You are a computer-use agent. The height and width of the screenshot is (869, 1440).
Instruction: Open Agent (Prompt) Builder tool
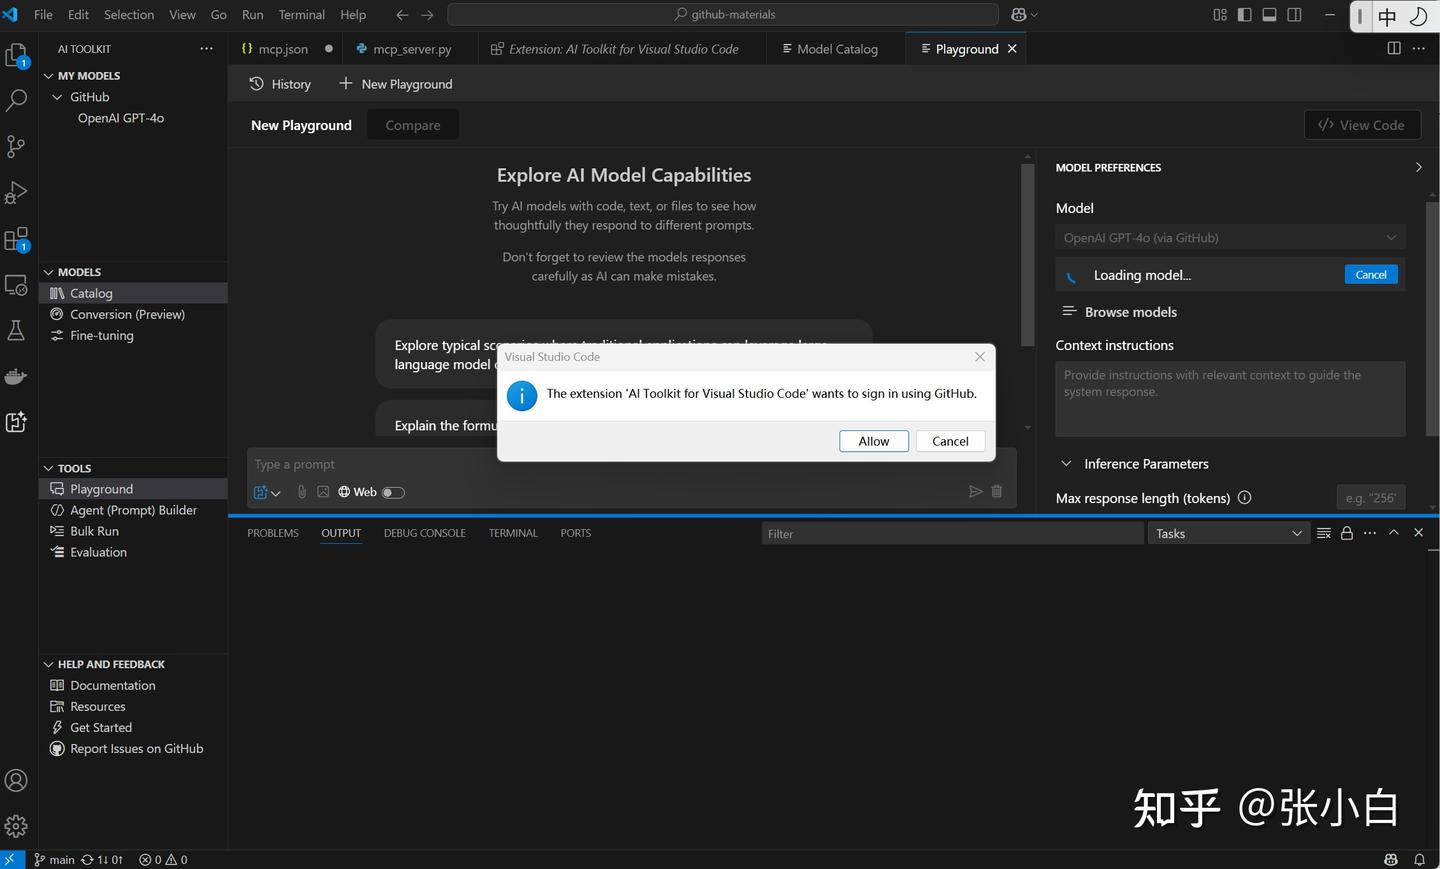(x=134, y=510)
